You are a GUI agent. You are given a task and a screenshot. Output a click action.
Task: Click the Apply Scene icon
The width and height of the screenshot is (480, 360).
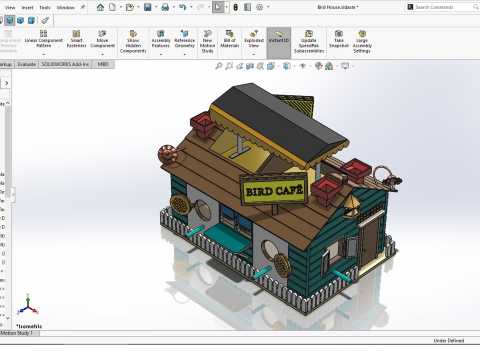tap(329, 66)
